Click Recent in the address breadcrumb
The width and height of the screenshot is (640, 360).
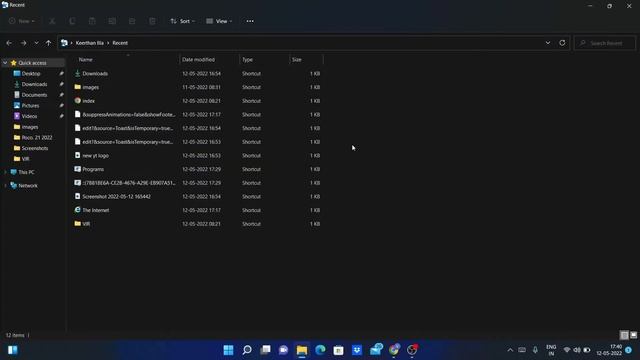[x=120, y=43]
